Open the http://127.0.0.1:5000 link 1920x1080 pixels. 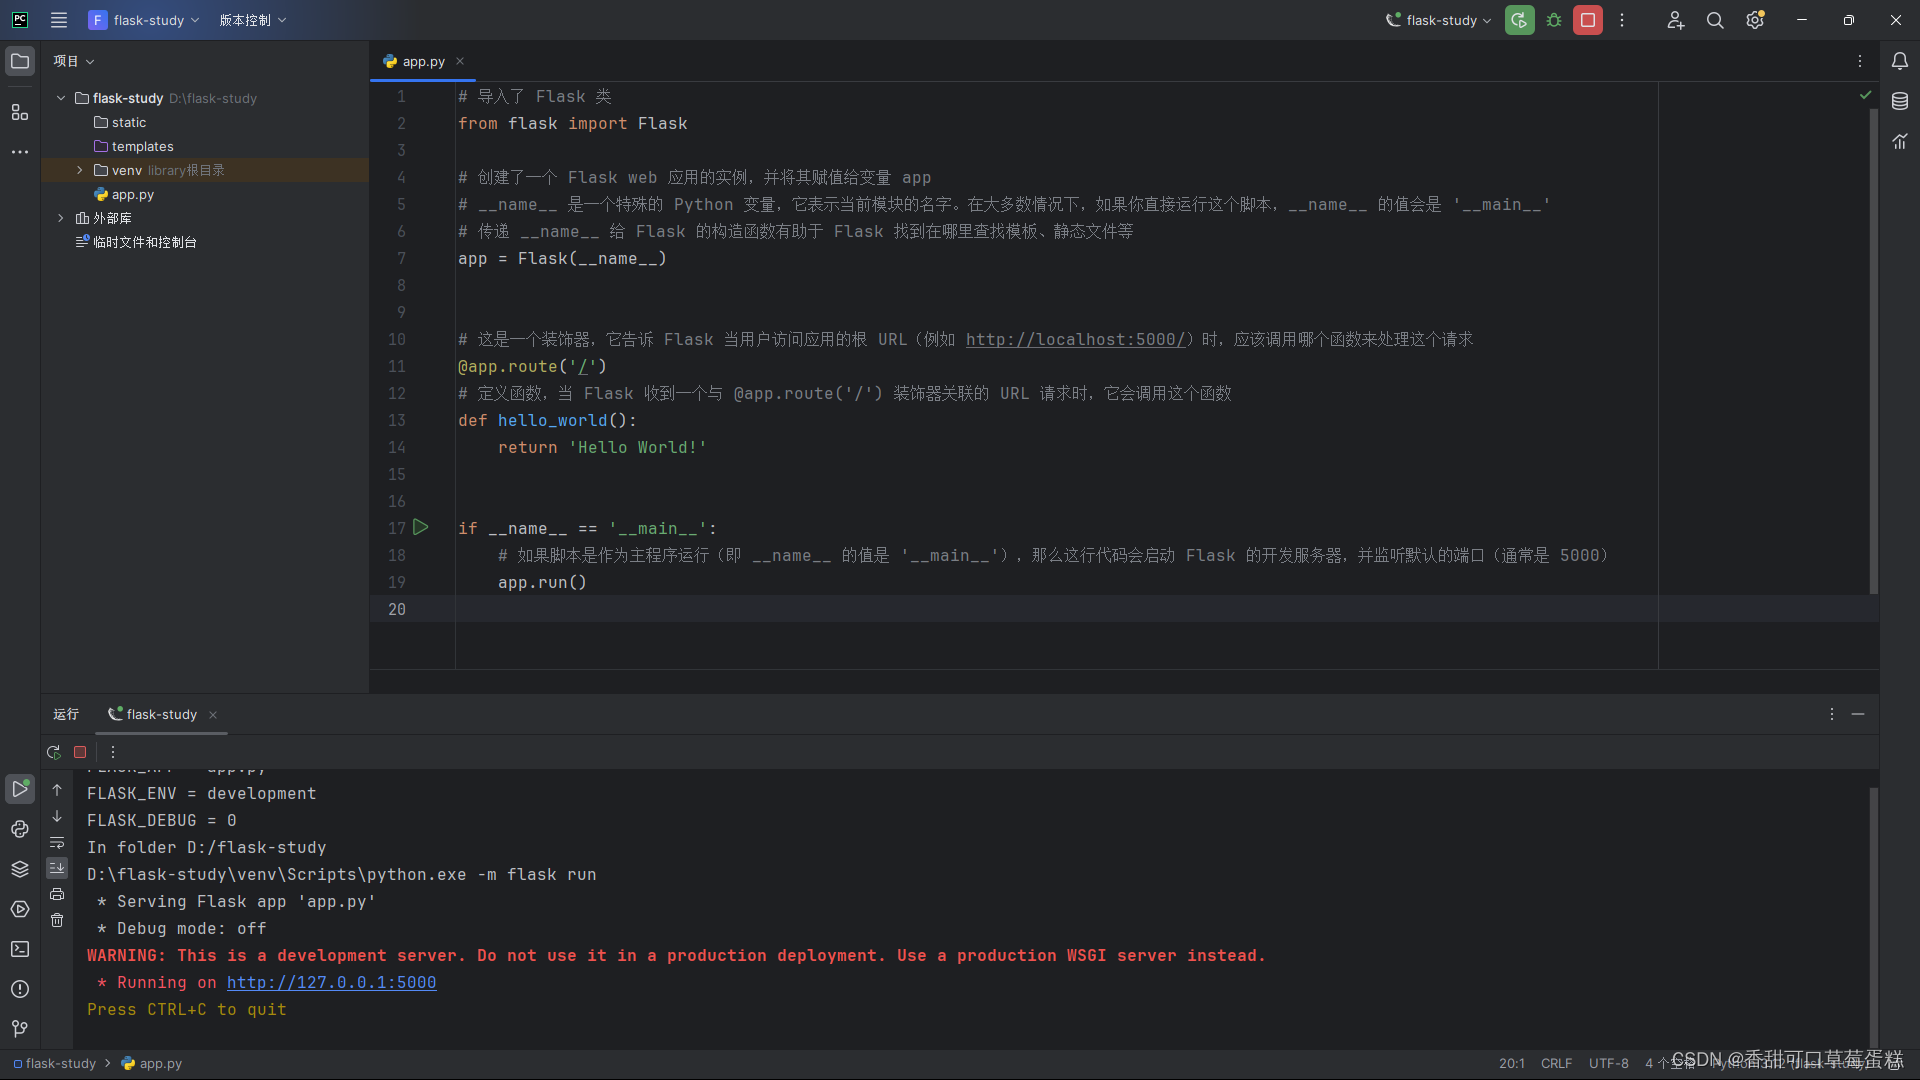(x=331, y=982)
